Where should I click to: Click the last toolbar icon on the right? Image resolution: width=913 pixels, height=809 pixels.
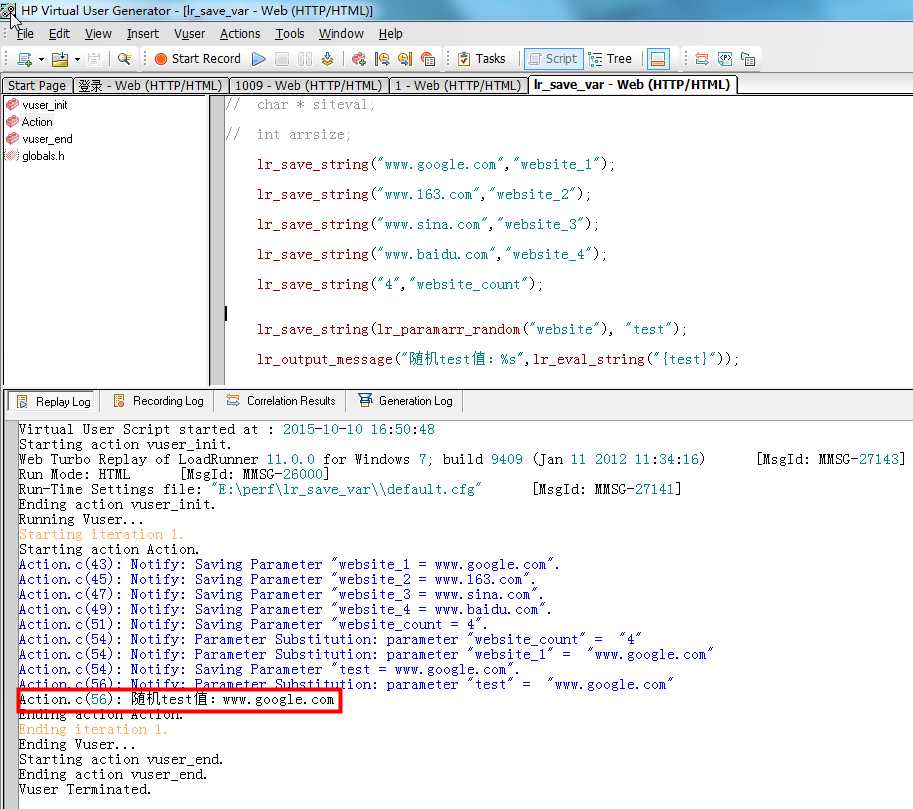pyautogui.click(x=748, y=59)
